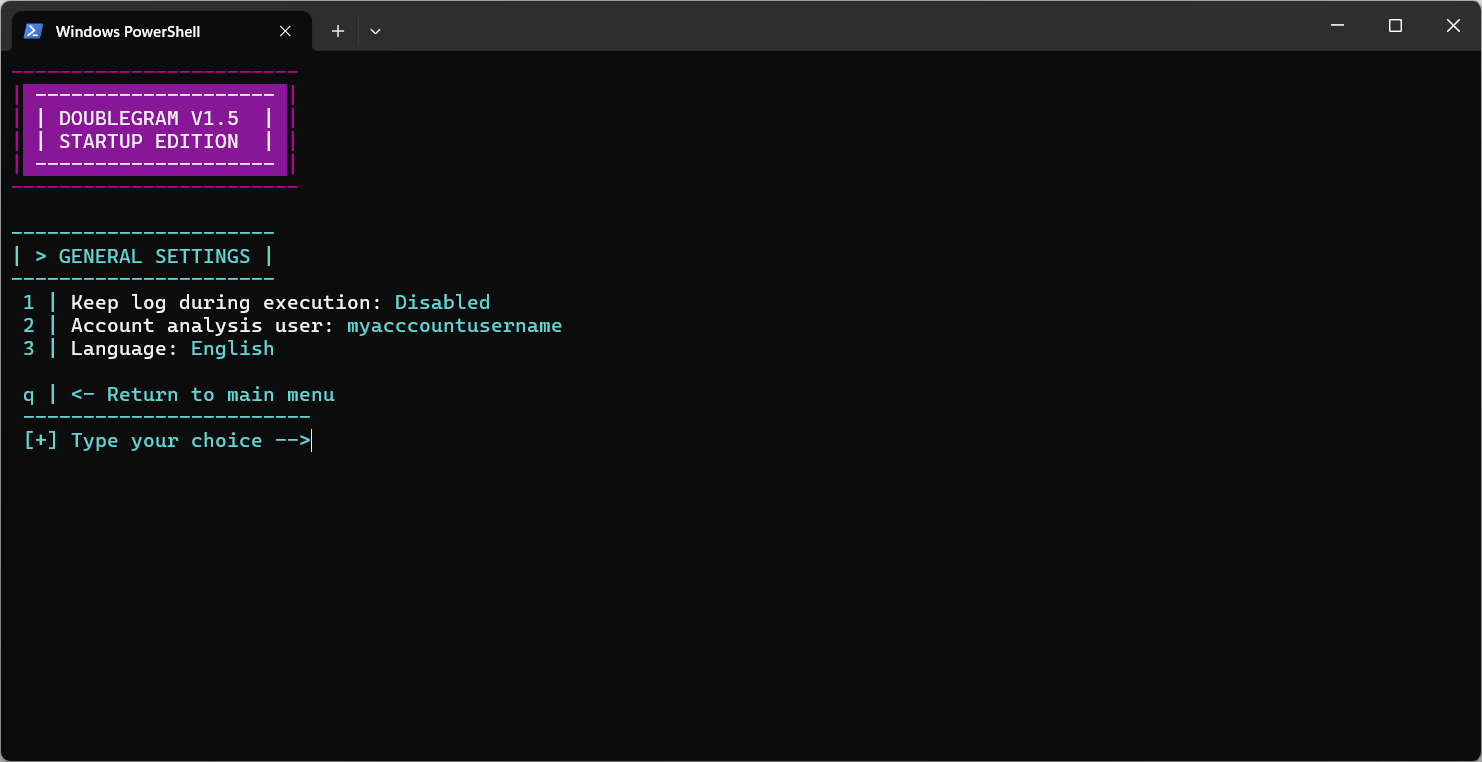
Task: Close the terminal window
Action: [1453, 26]
